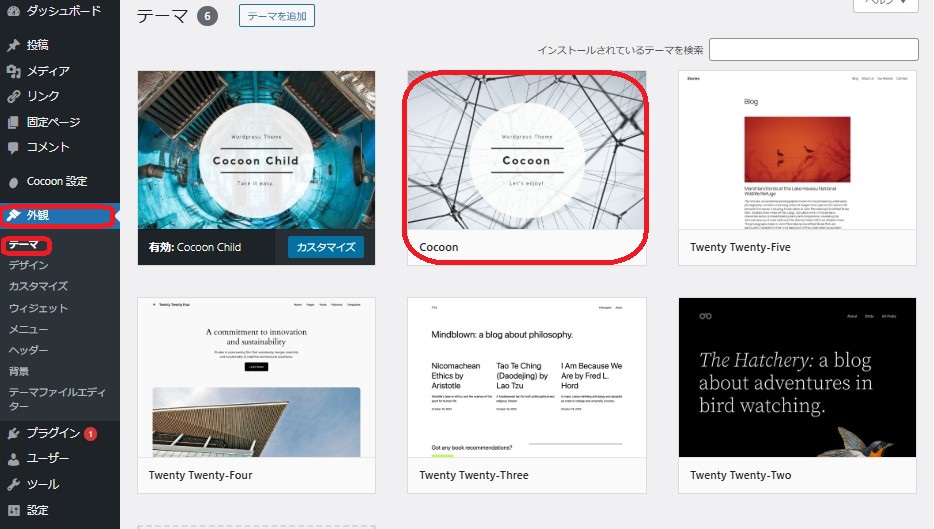Open テーマファイルエディター submenu item
This screenshot has width=934, height=529.
58,399
